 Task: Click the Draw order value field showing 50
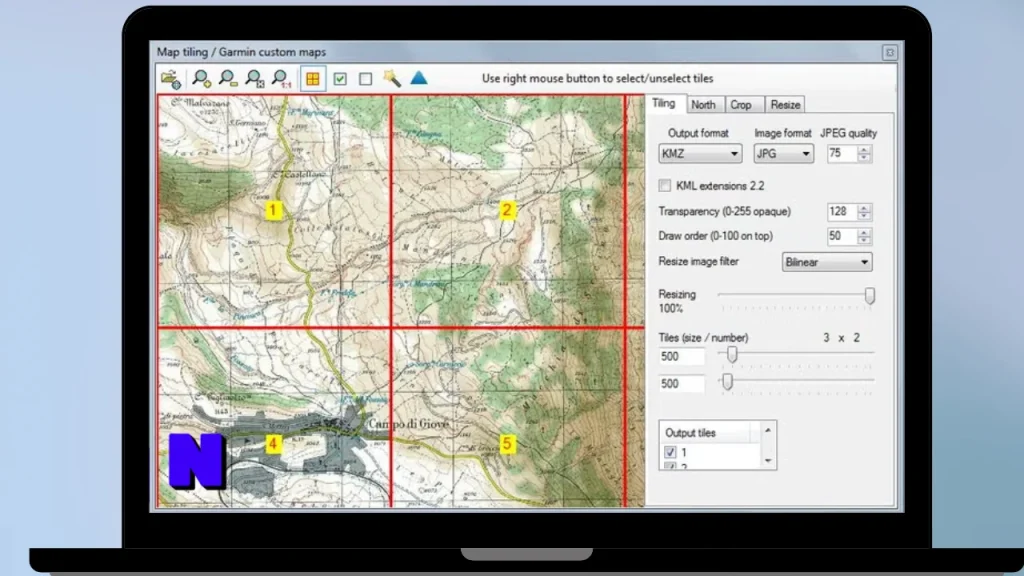(x=841, y=236)
